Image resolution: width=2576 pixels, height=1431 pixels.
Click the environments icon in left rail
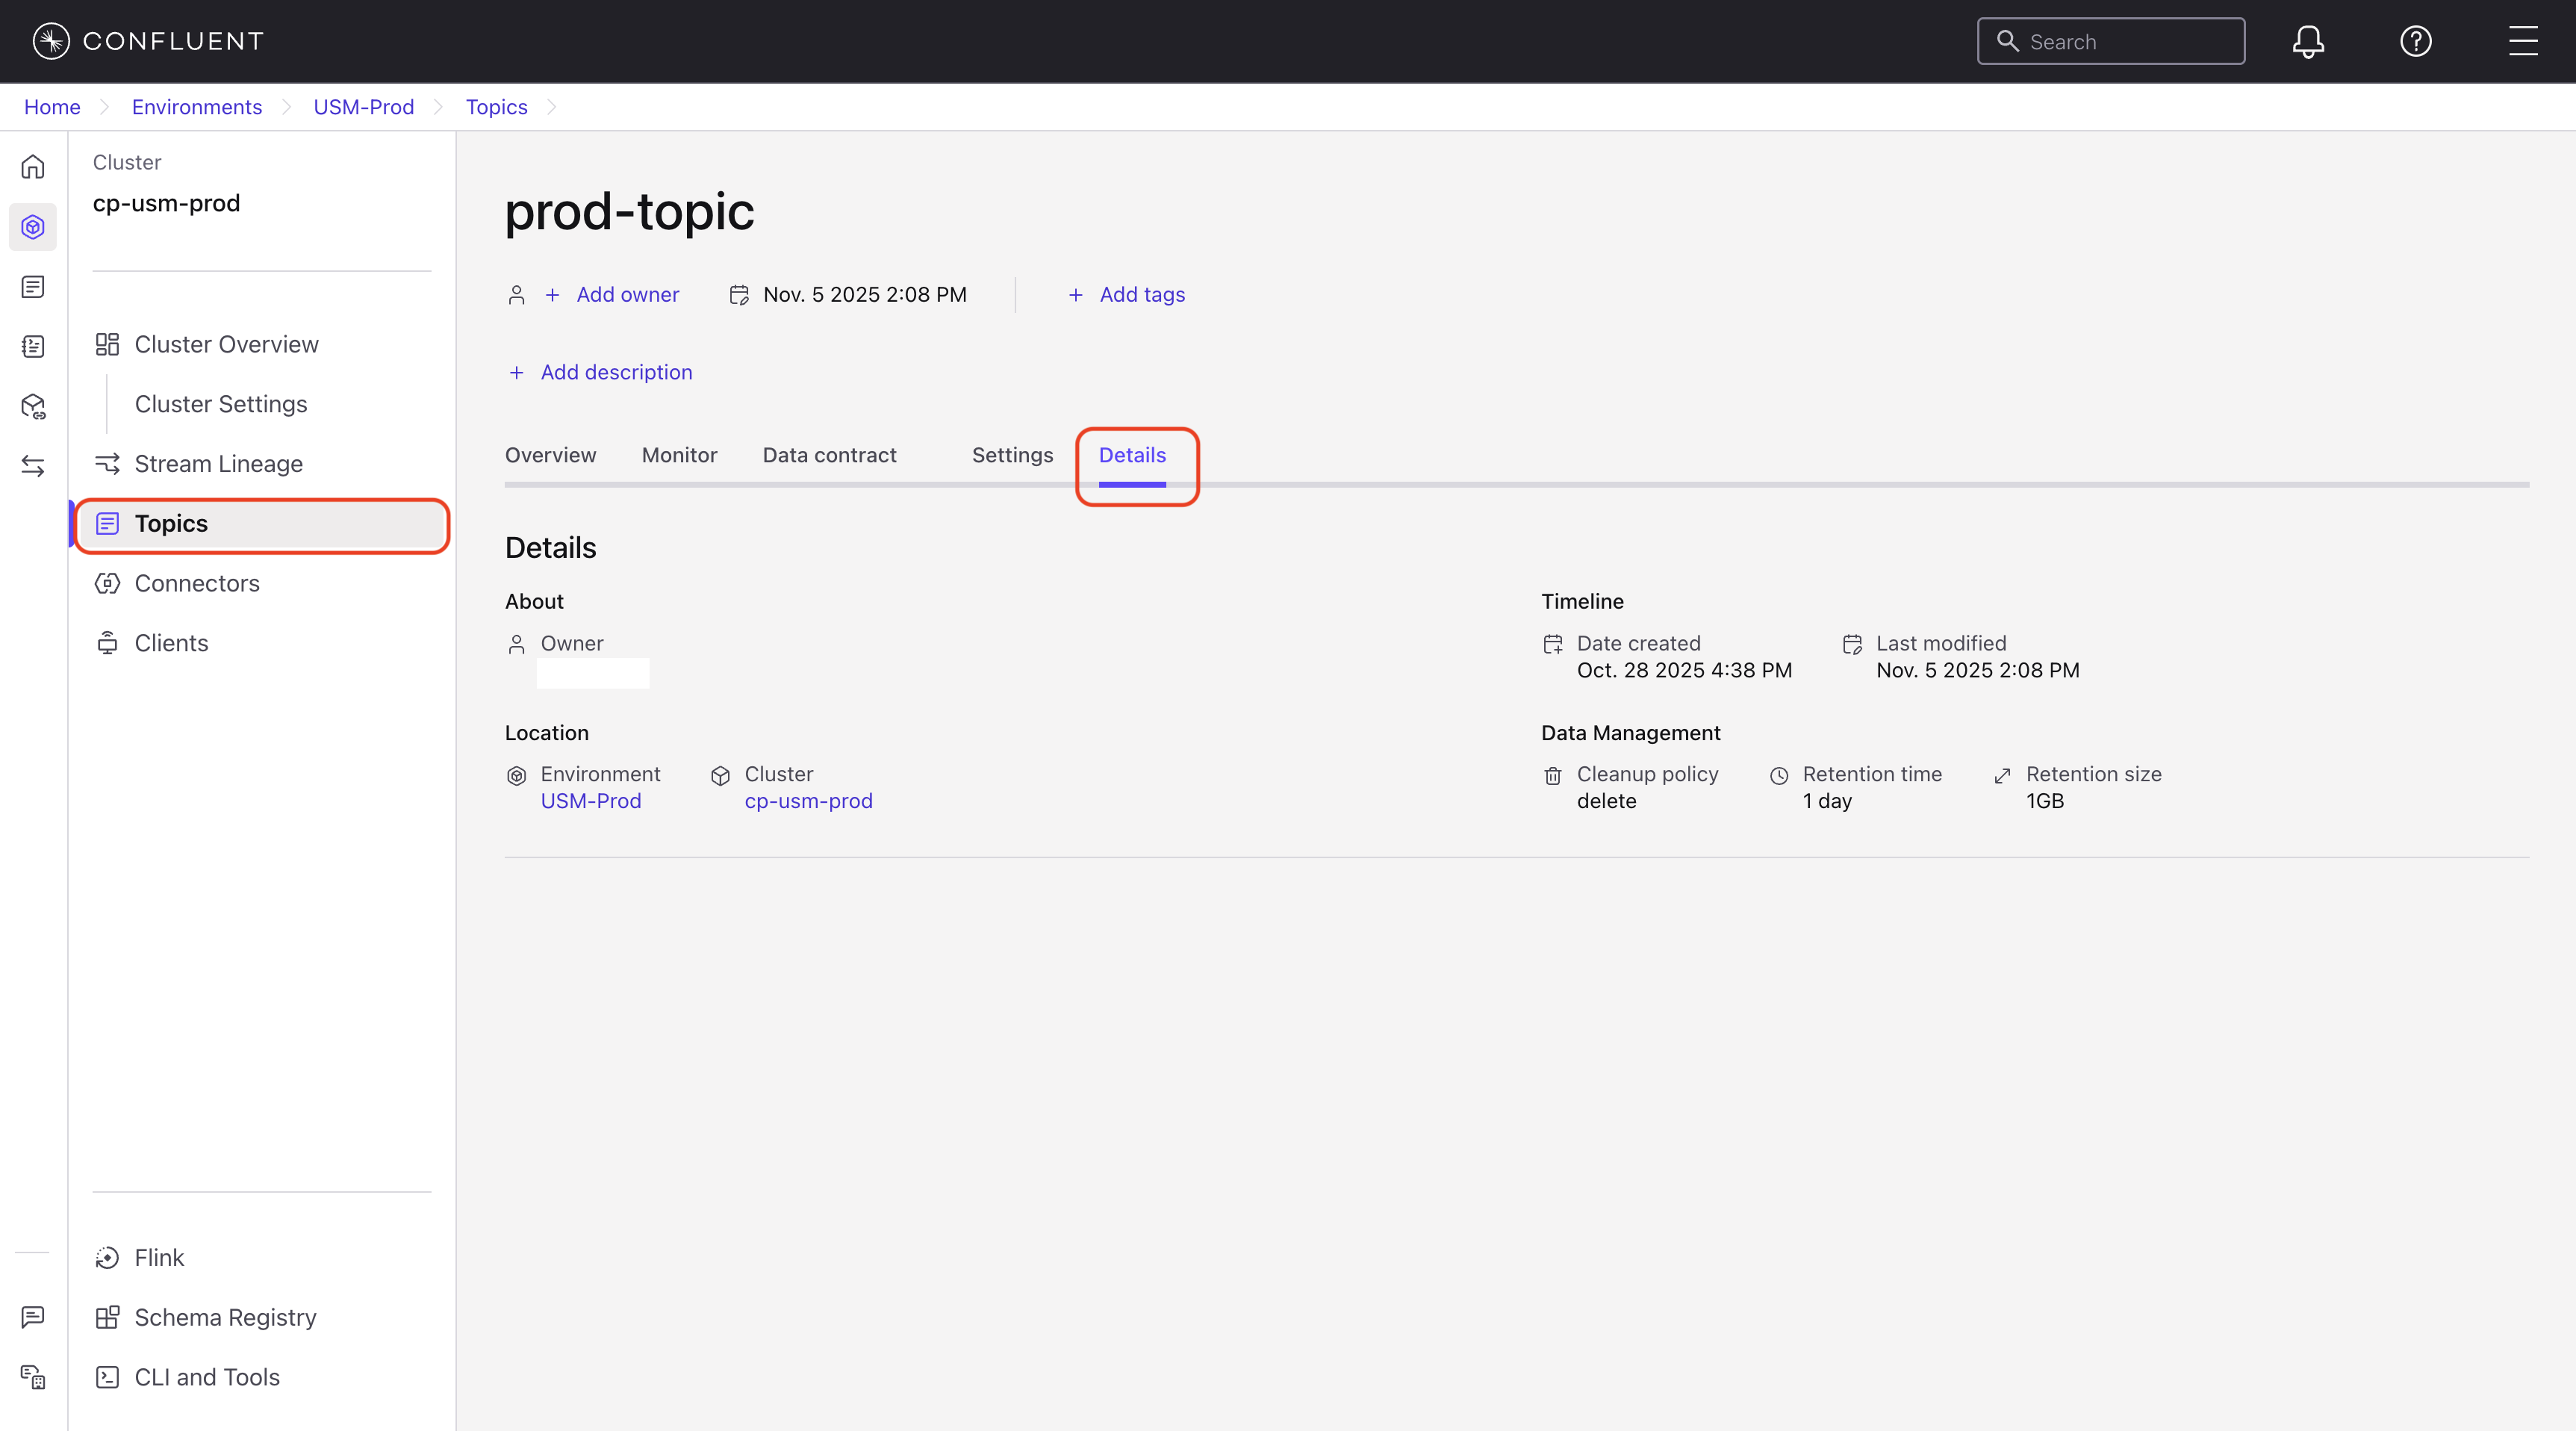[33, 227]
